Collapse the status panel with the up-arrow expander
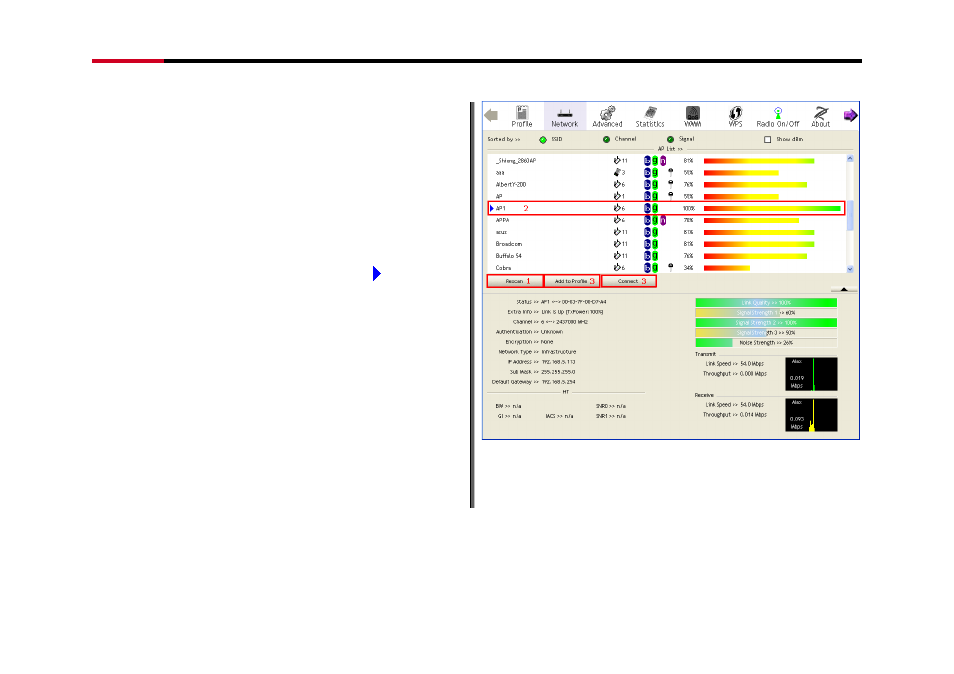Image resolution: width=954 pixels, height=674 pixels. [843, 289]
